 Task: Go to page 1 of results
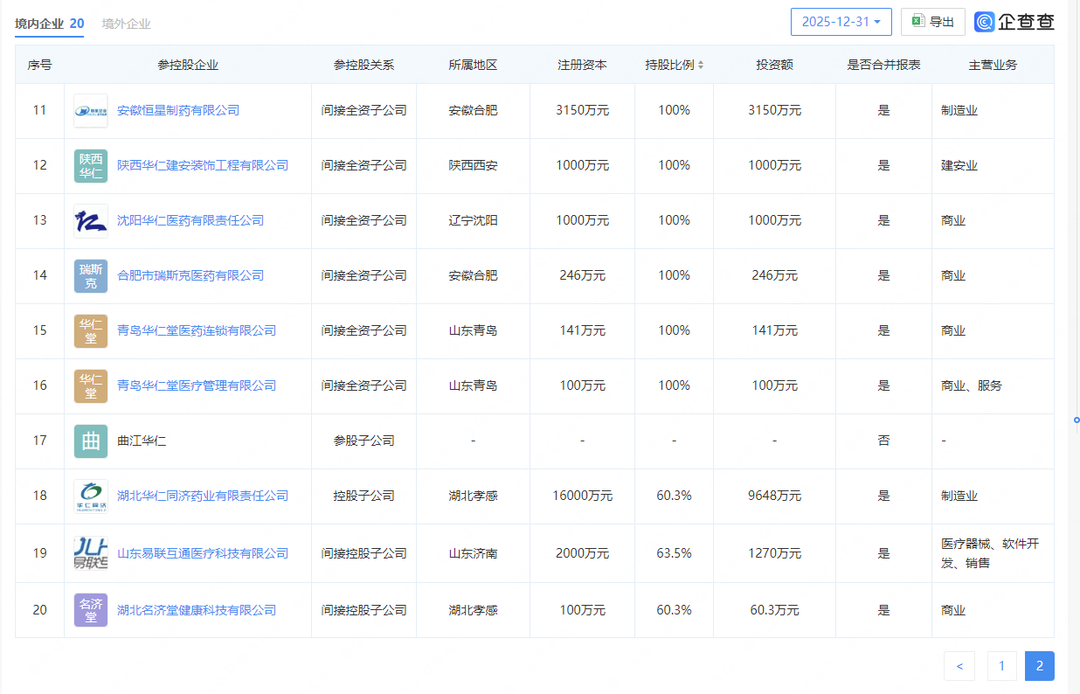pos(1001,666)
